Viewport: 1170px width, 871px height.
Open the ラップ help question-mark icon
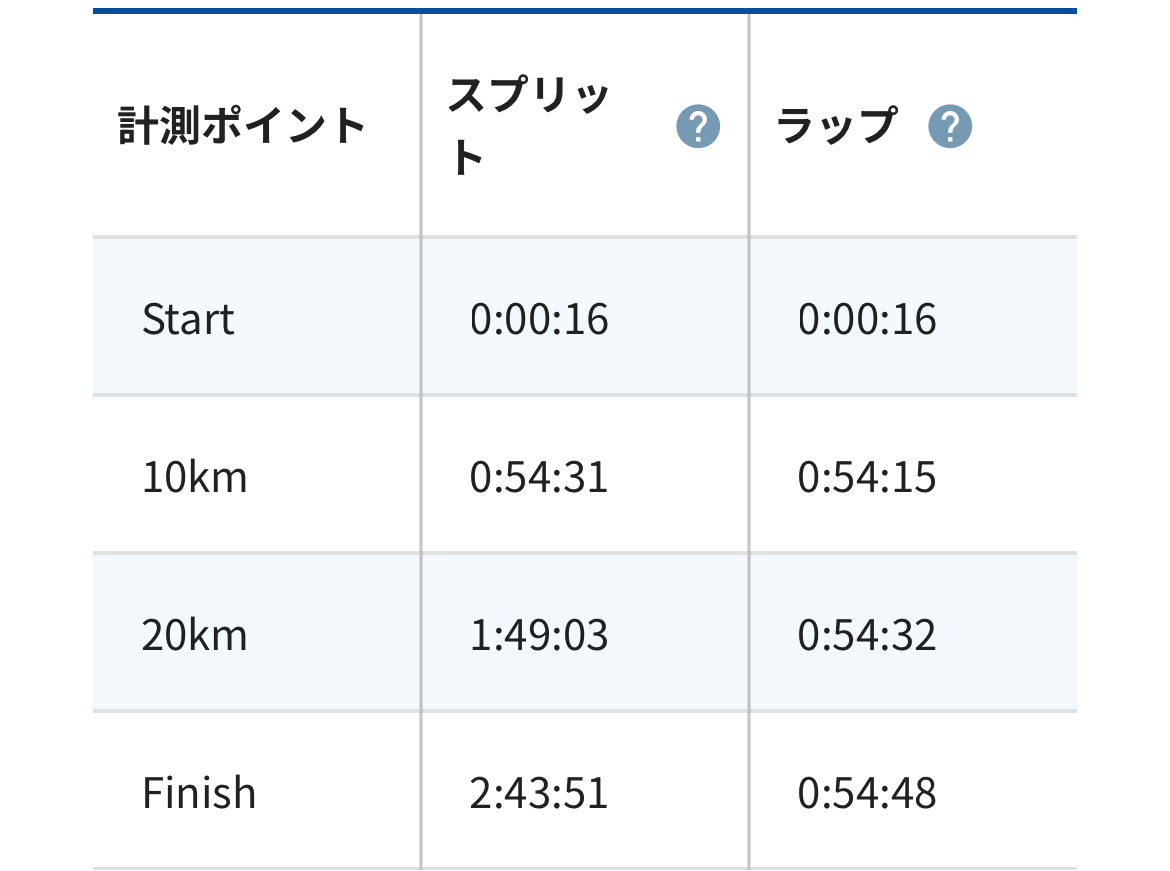pyautogui.click(x=949, y=126)
